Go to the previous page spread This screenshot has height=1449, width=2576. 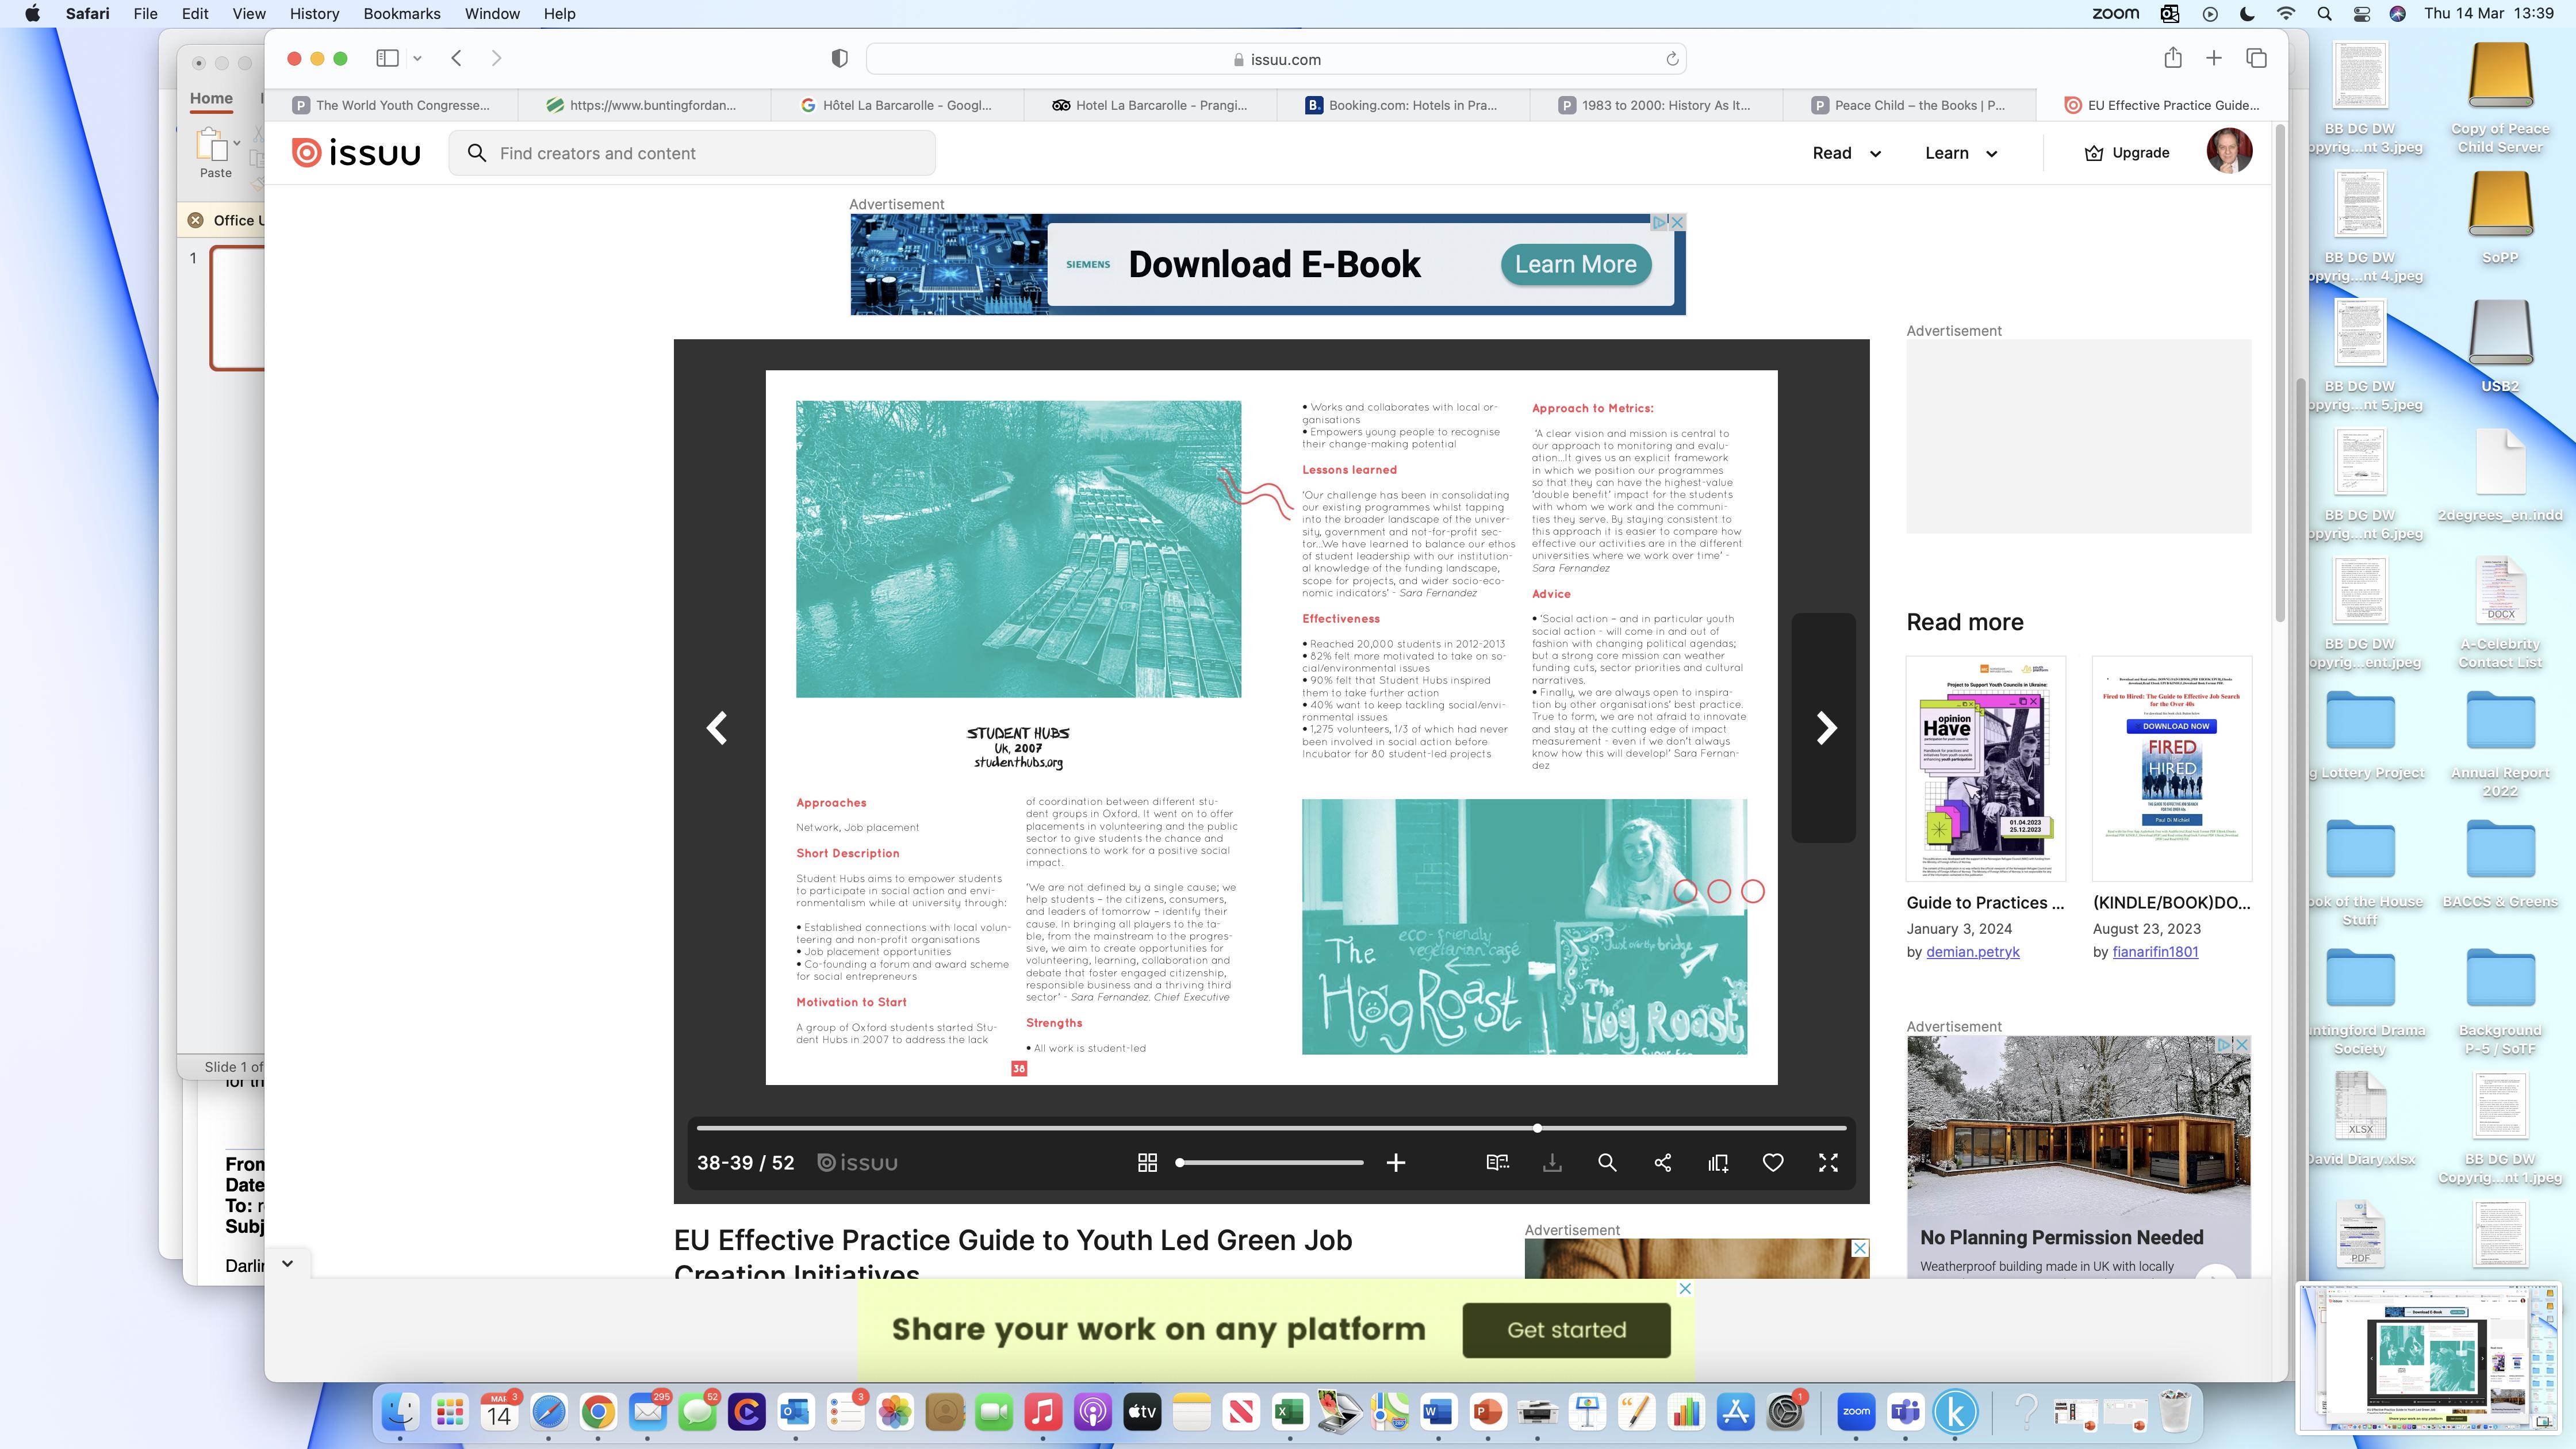pyautogui.click(x=717, y=728)
